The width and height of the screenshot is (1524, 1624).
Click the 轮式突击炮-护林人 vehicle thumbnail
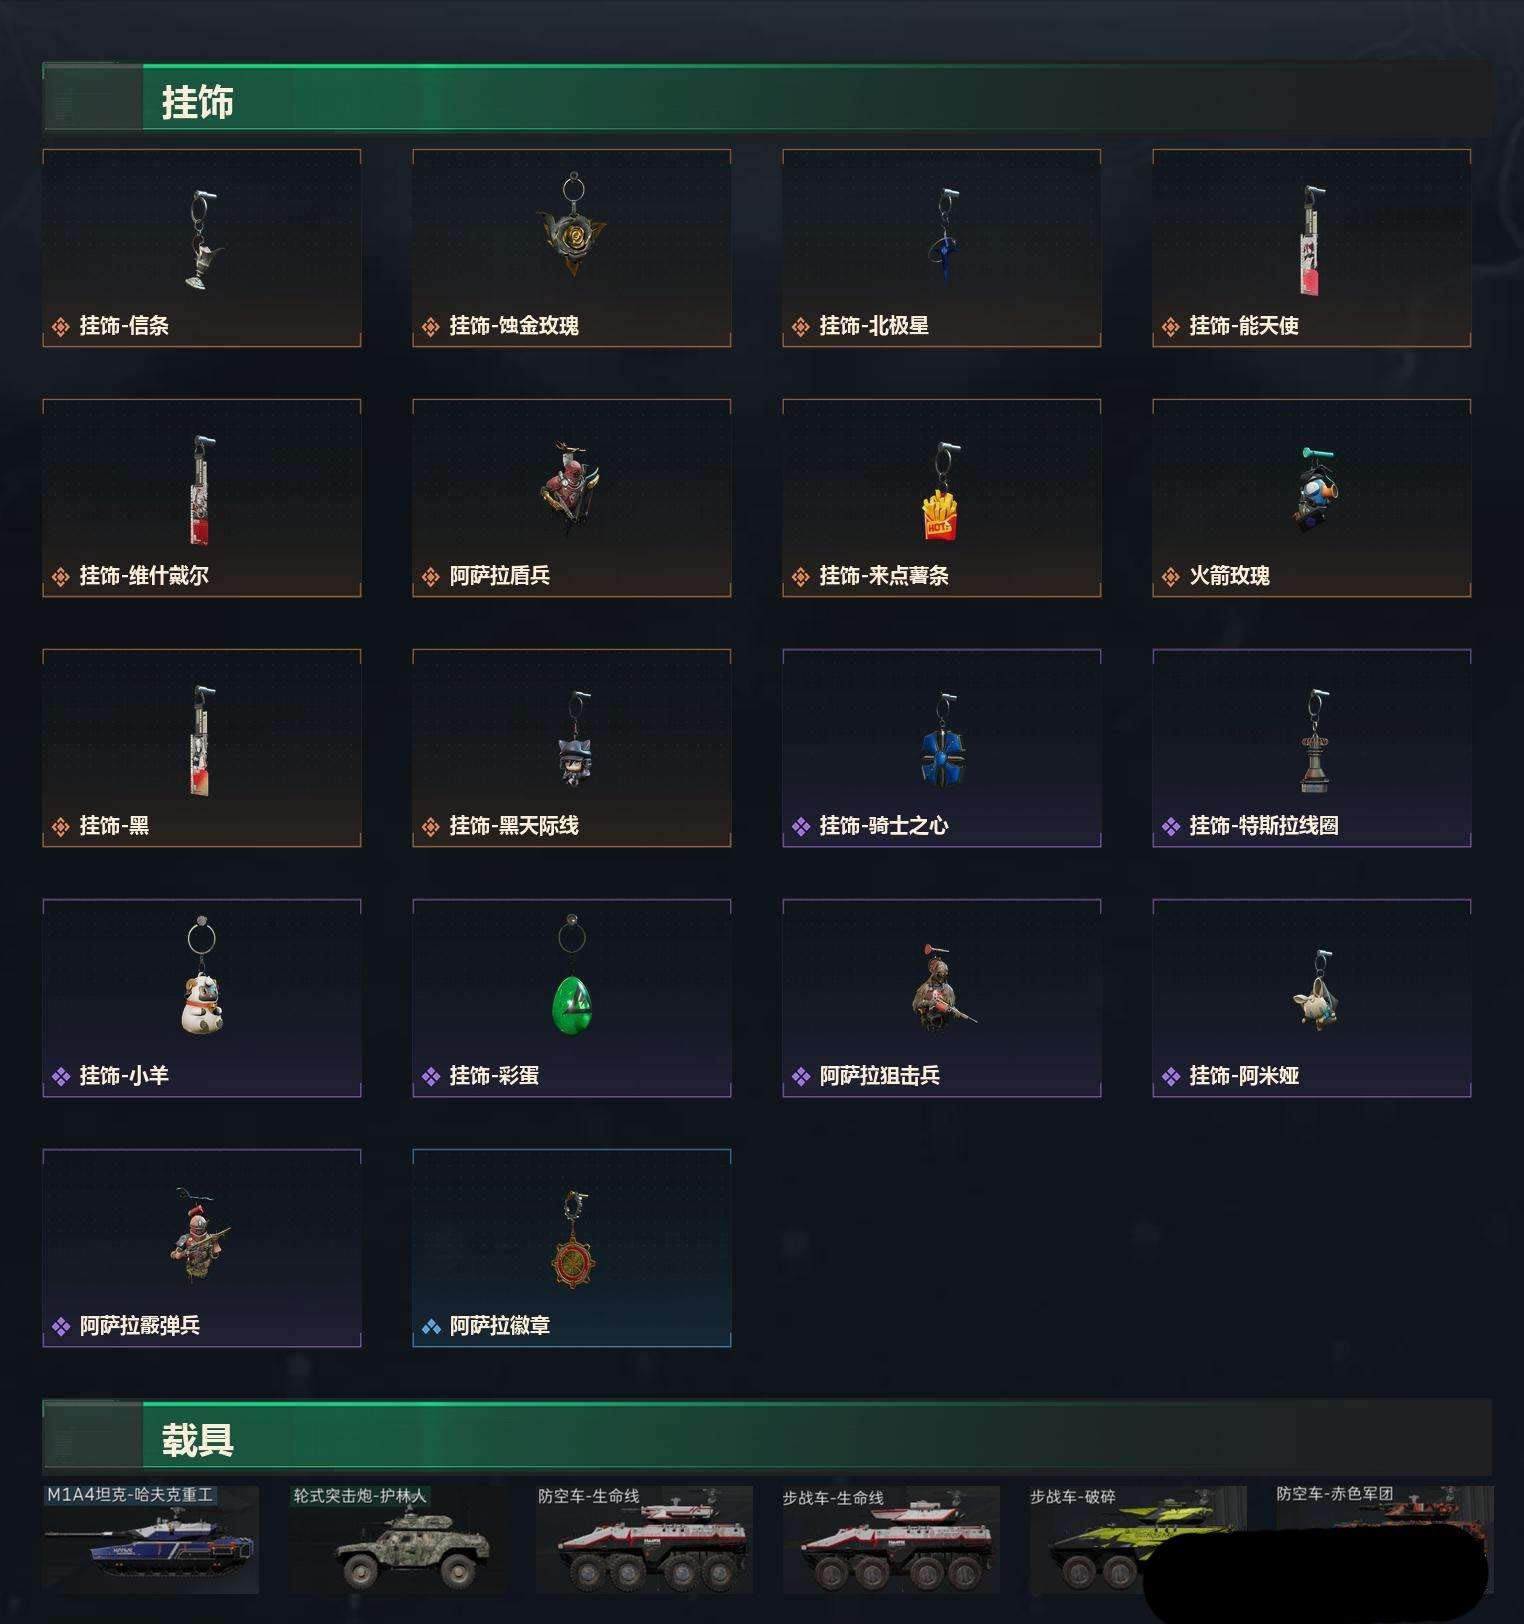pyautogui.click(x=397, y=1540)
